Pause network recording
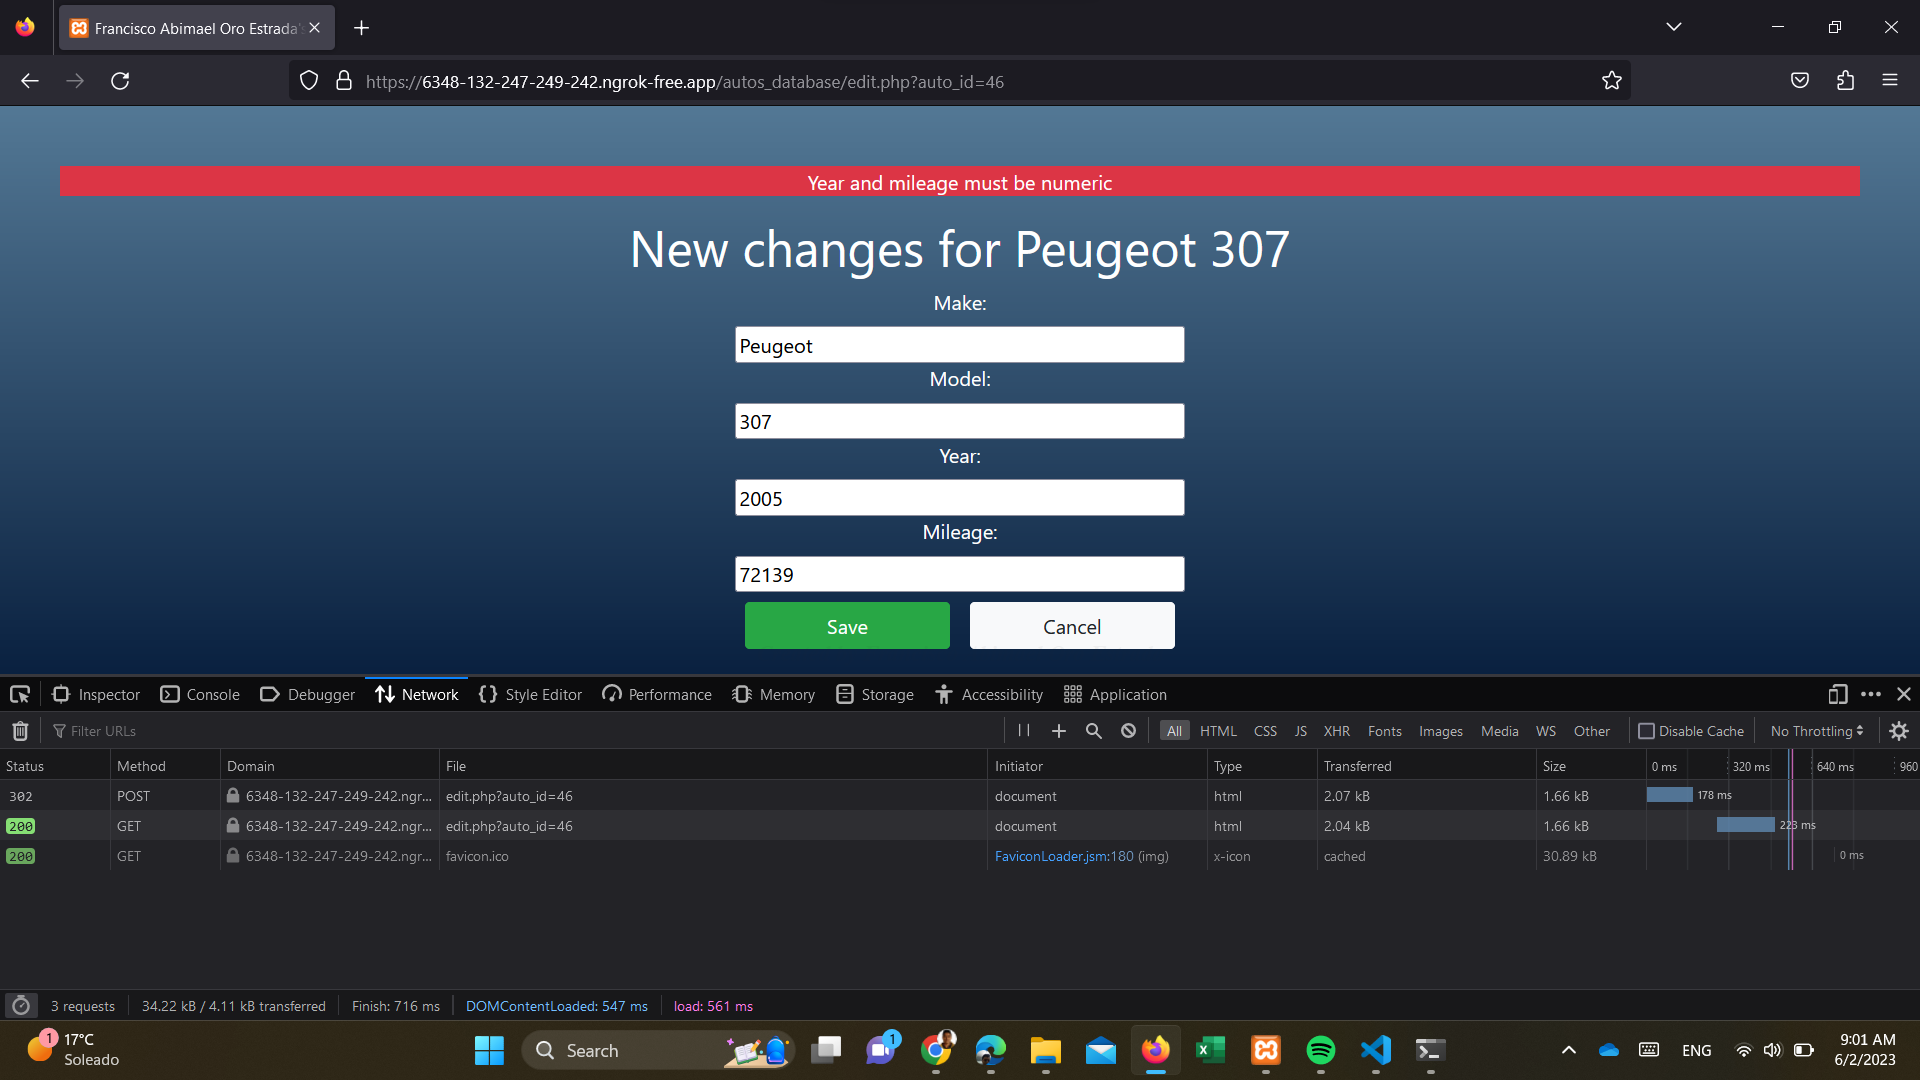1920x1080 pixels. click(x=1024, y=731)
